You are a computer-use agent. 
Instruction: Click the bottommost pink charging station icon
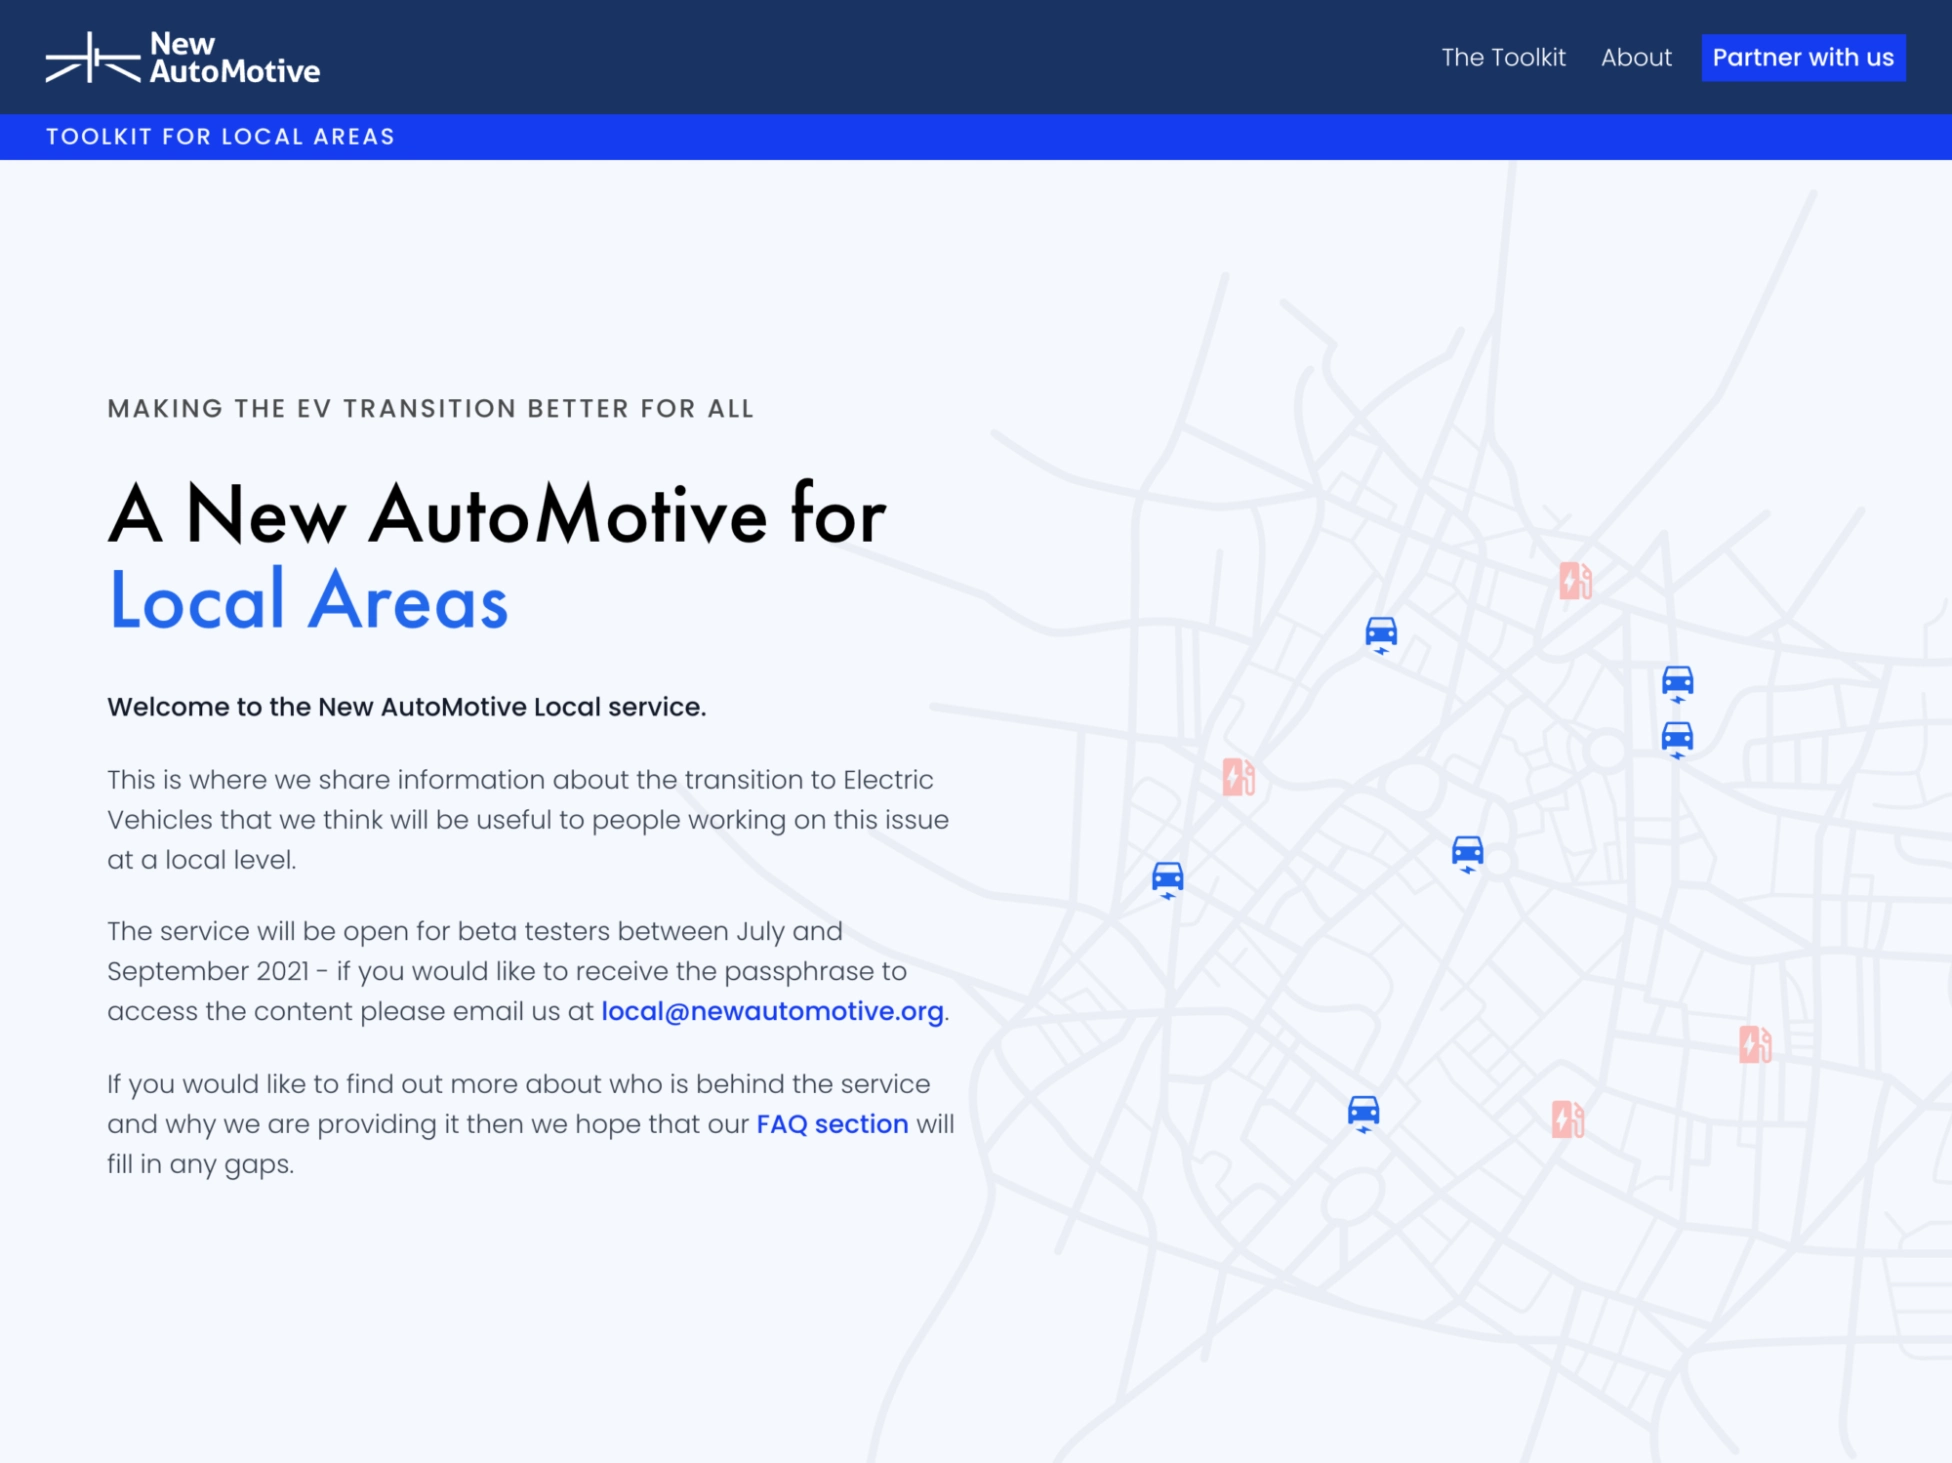(x=1567, y=1119)
